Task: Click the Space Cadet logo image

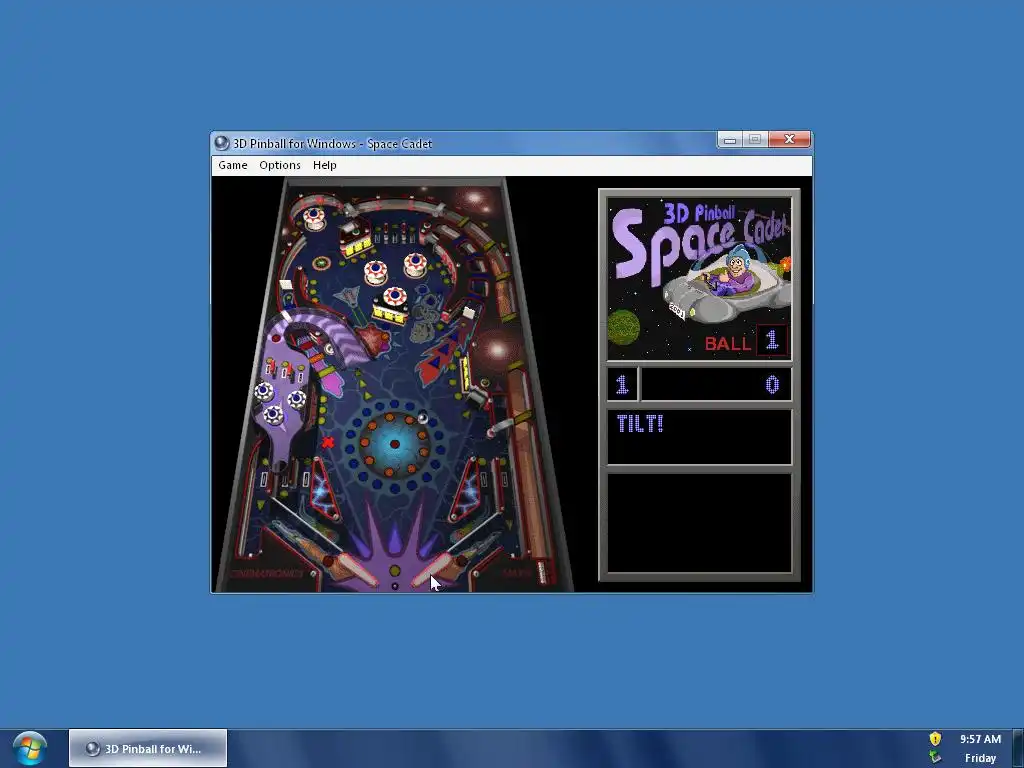Action: (x=699, y=279)
